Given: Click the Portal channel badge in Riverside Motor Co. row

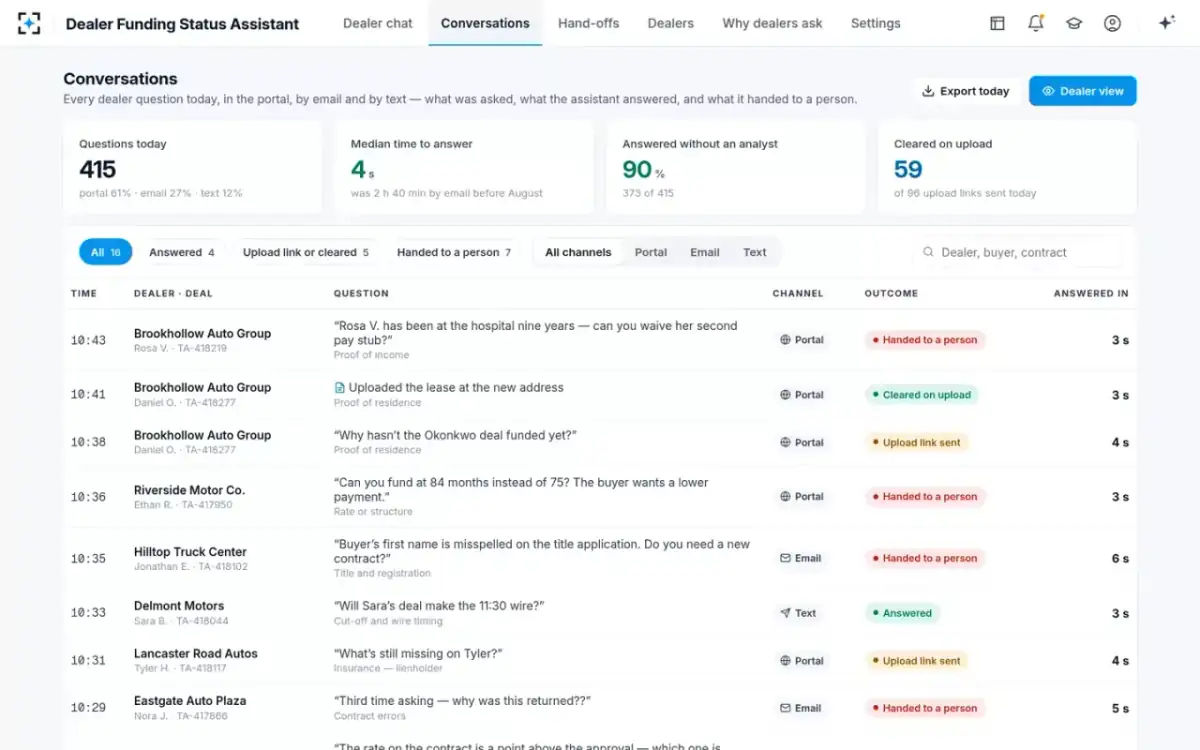Looking at the screenshot, I should tap(802, 496).
